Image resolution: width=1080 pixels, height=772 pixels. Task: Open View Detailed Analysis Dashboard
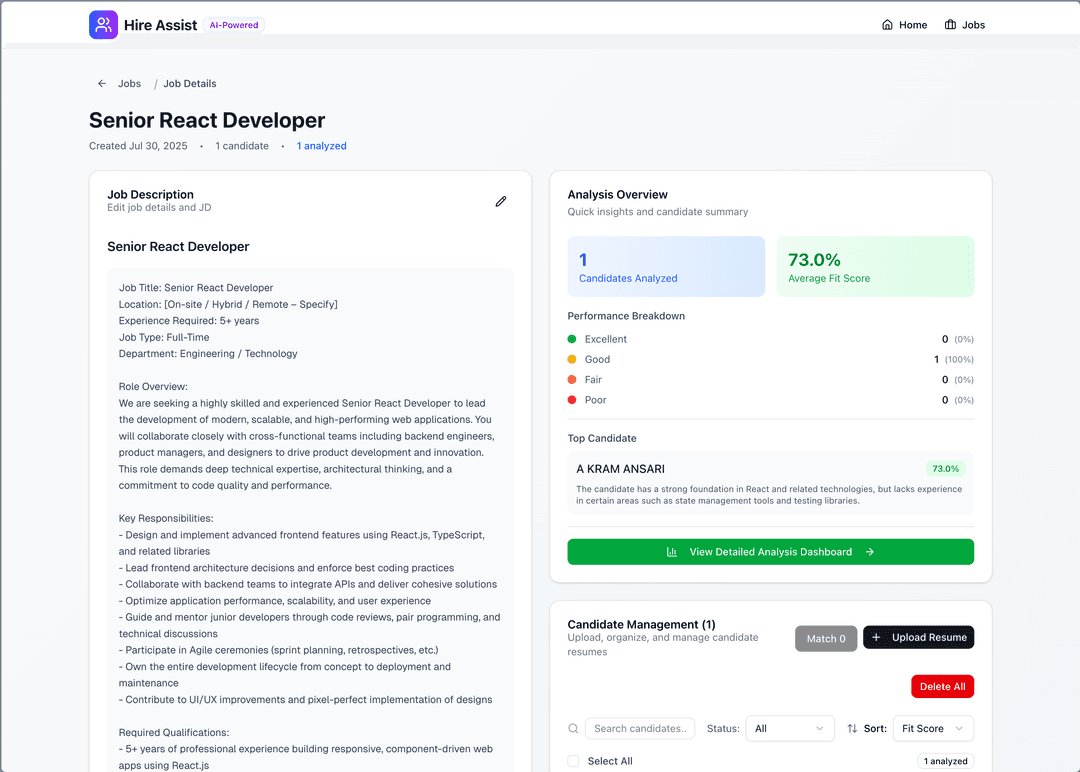point(770,552)
